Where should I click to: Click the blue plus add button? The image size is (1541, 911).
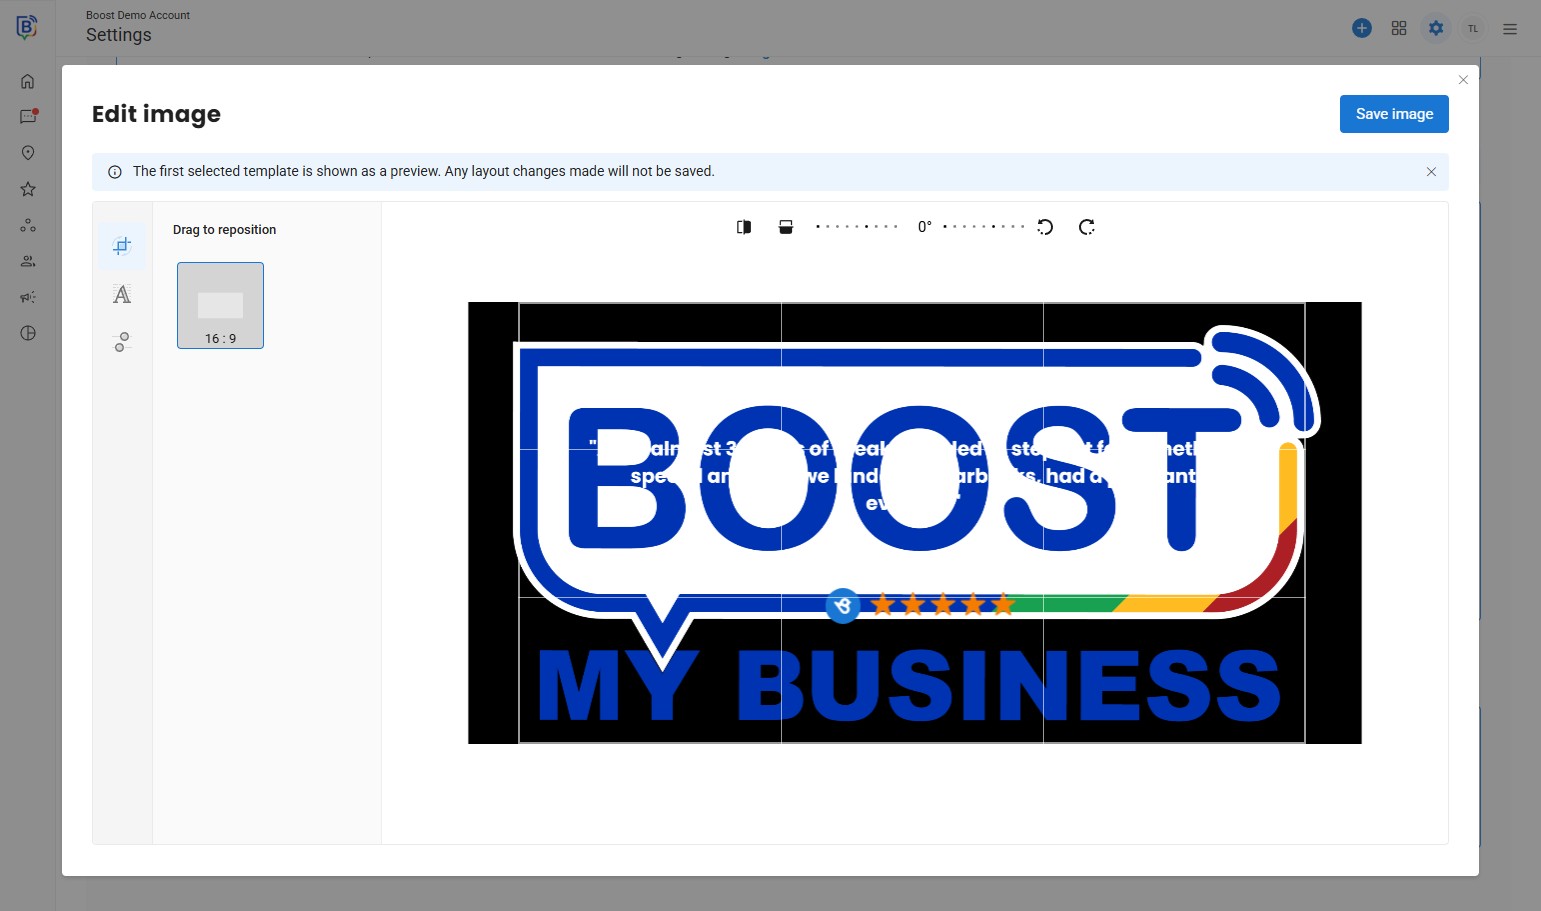tap(1361, 28)
